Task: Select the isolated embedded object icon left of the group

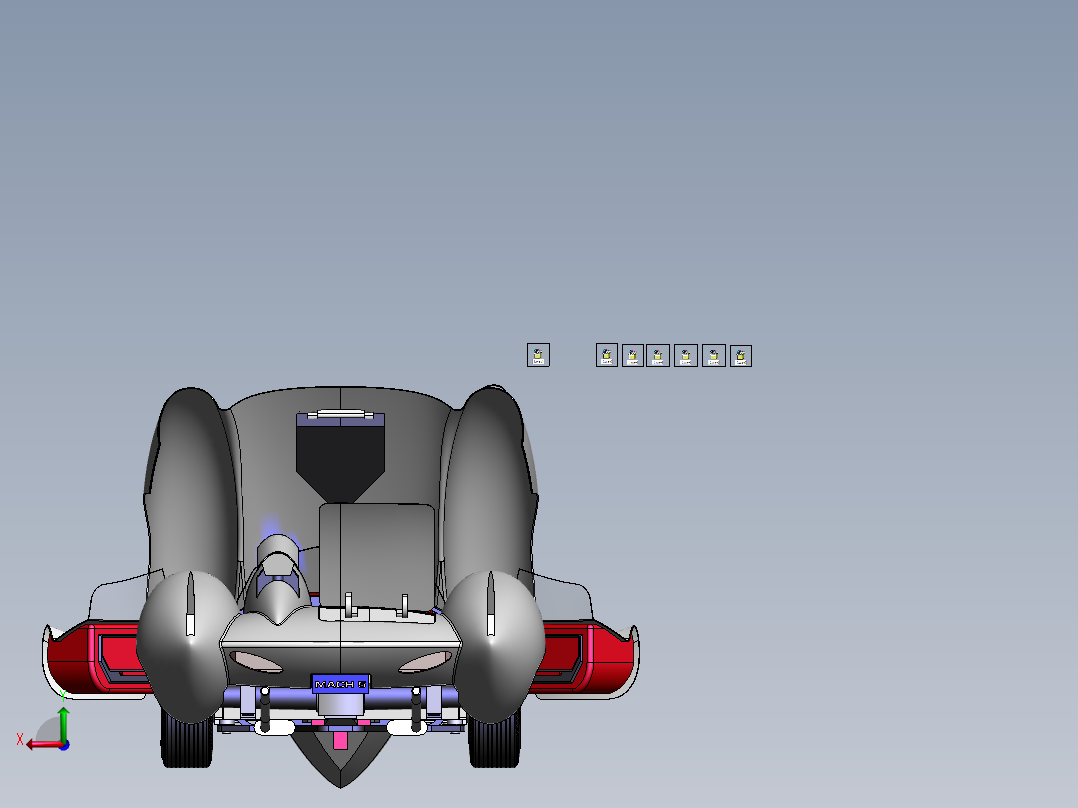Action: pyautogui.click(x=538, y=355)
